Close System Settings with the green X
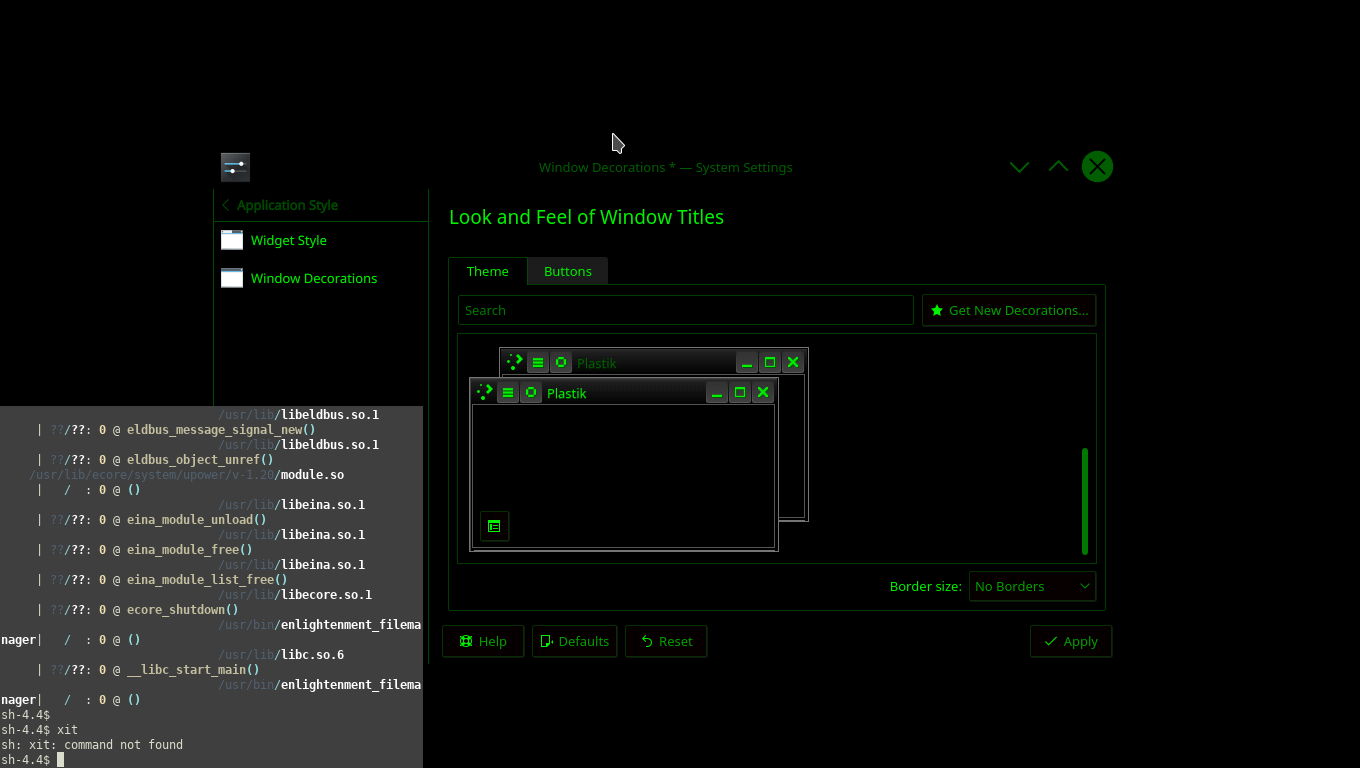 (1097, 167)
